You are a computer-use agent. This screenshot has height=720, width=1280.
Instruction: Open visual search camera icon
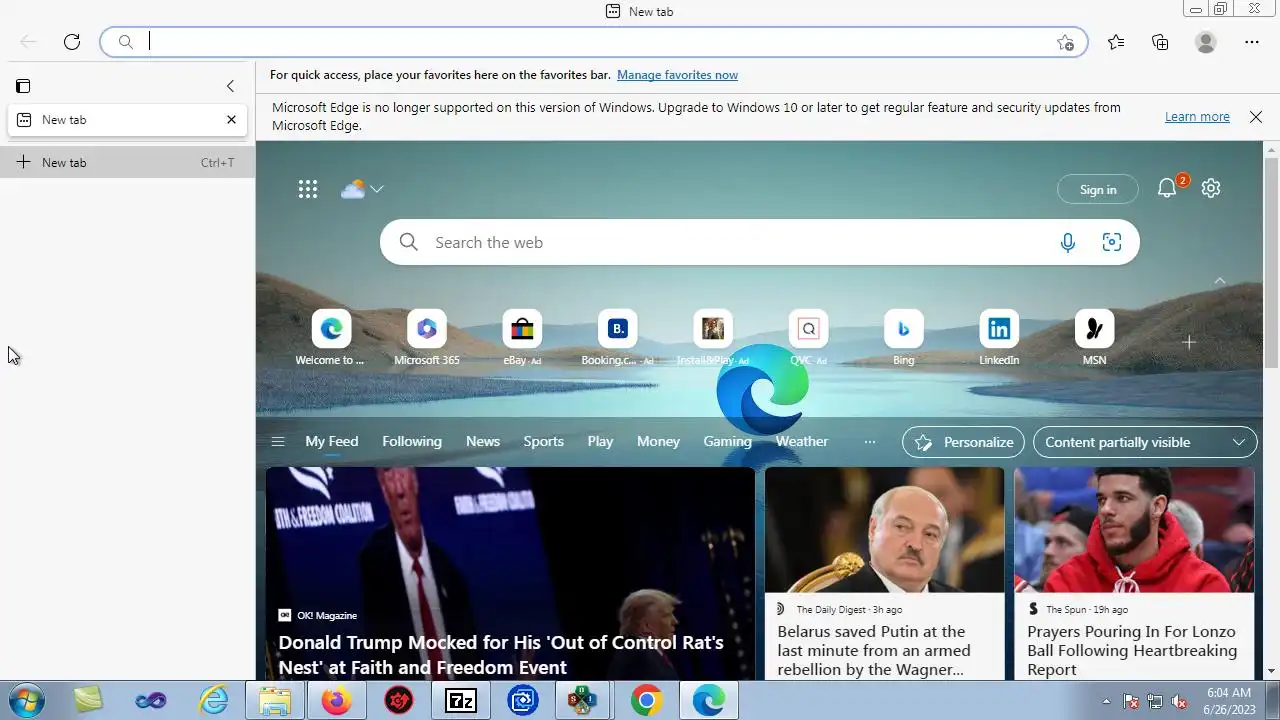(x=1112, y=242)
